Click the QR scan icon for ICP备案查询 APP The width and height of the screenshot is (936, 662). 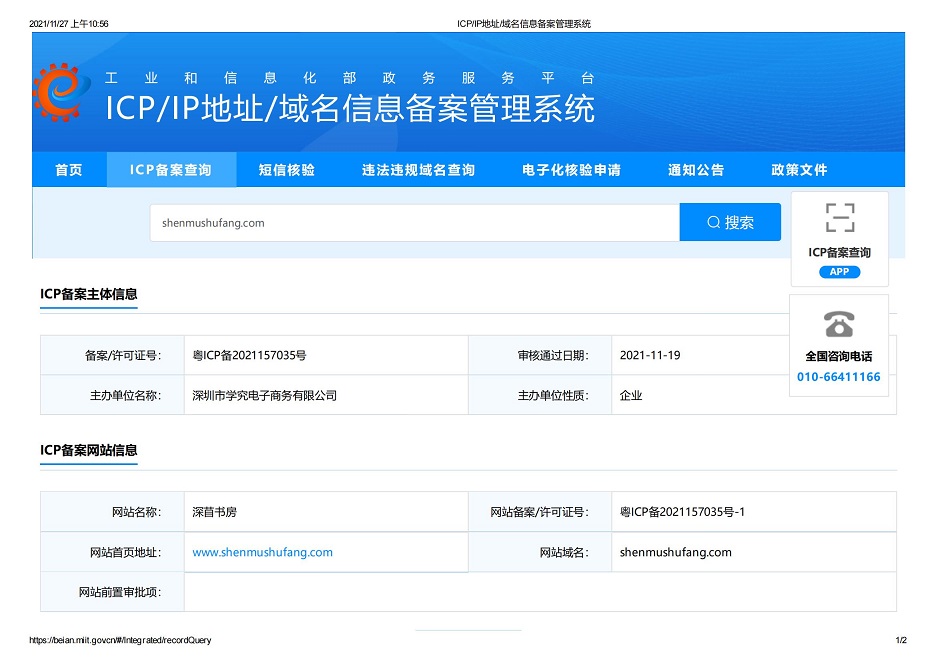coord(840,217)
